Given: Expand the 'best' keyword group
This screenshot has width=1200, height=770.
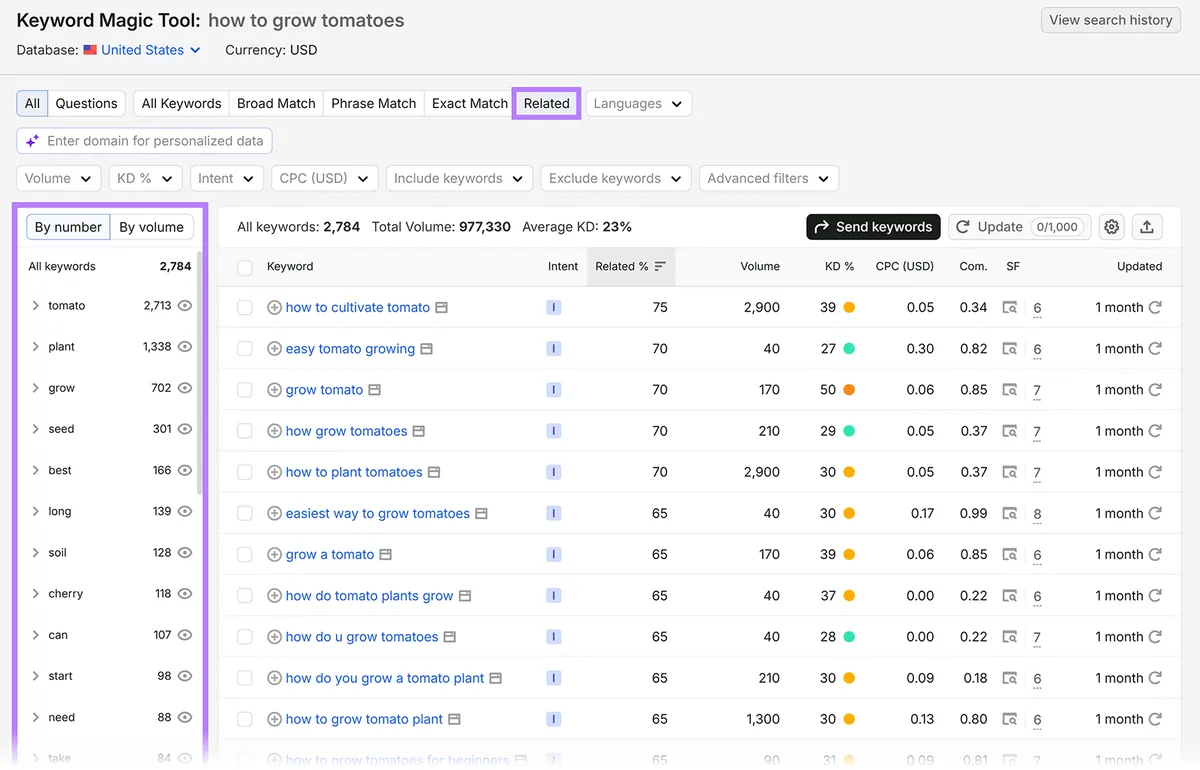Looking at the screenshot, I should pyautogui.click(x=36, y=470).
